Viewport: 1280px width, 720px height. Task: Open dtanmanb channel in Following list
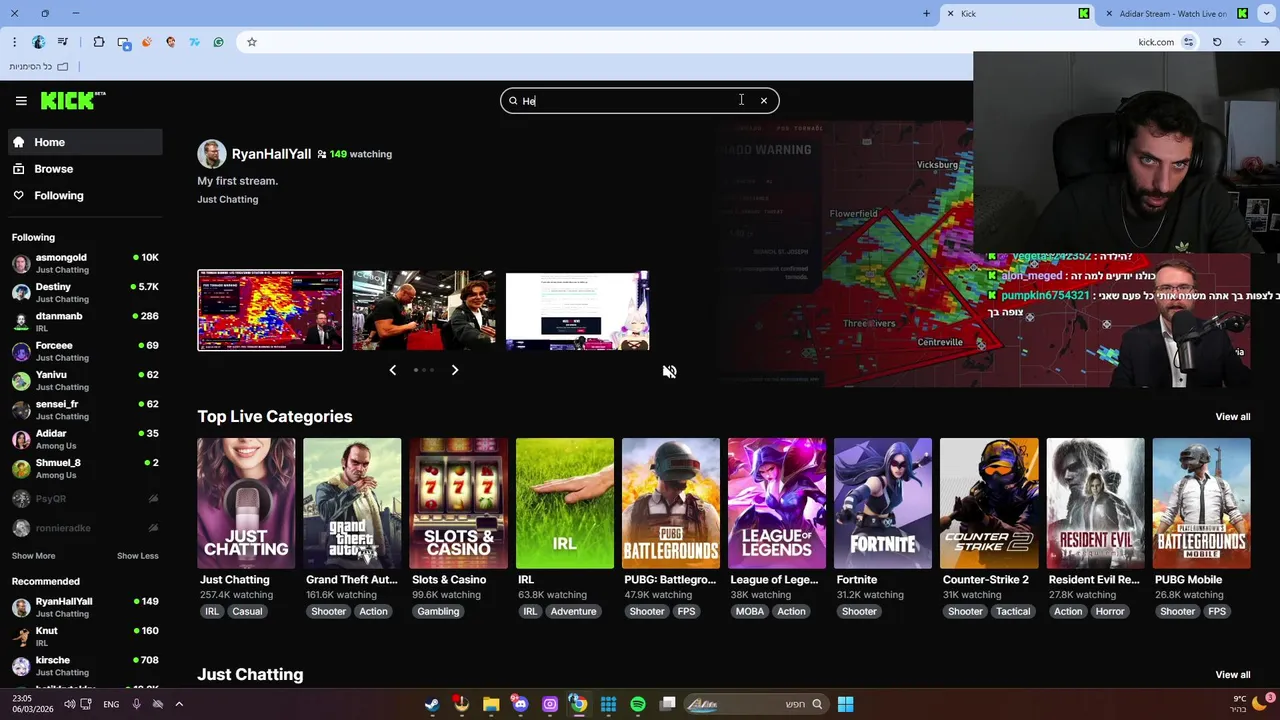86,321
